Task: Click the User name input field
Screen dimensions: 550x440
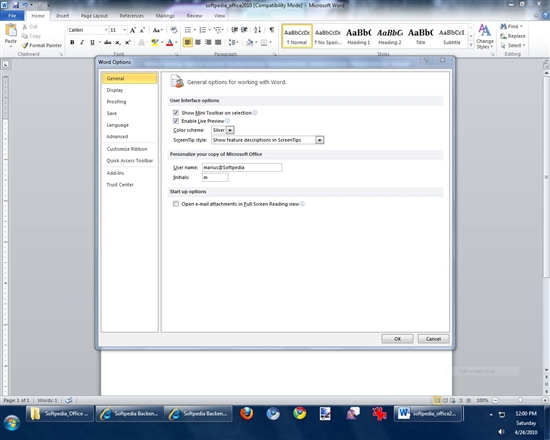Action: point(242,167)
